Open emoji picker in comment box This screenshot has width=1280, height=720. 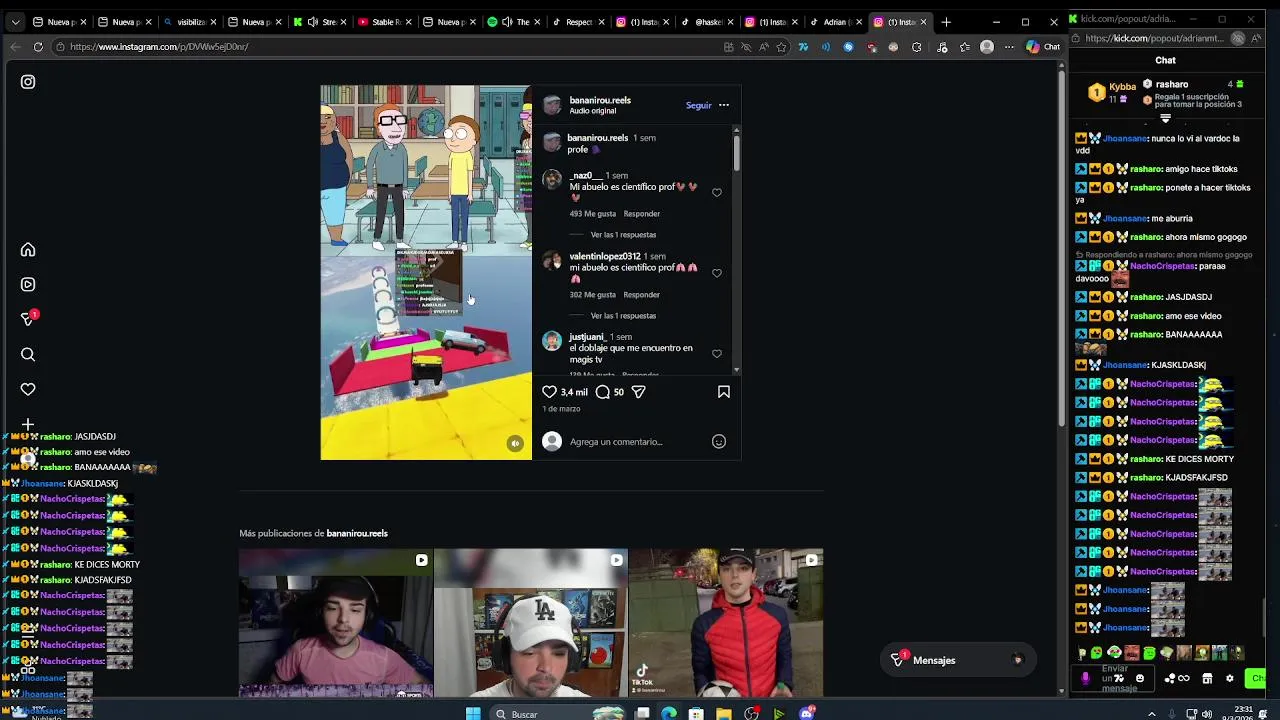(x=719, y=441)
